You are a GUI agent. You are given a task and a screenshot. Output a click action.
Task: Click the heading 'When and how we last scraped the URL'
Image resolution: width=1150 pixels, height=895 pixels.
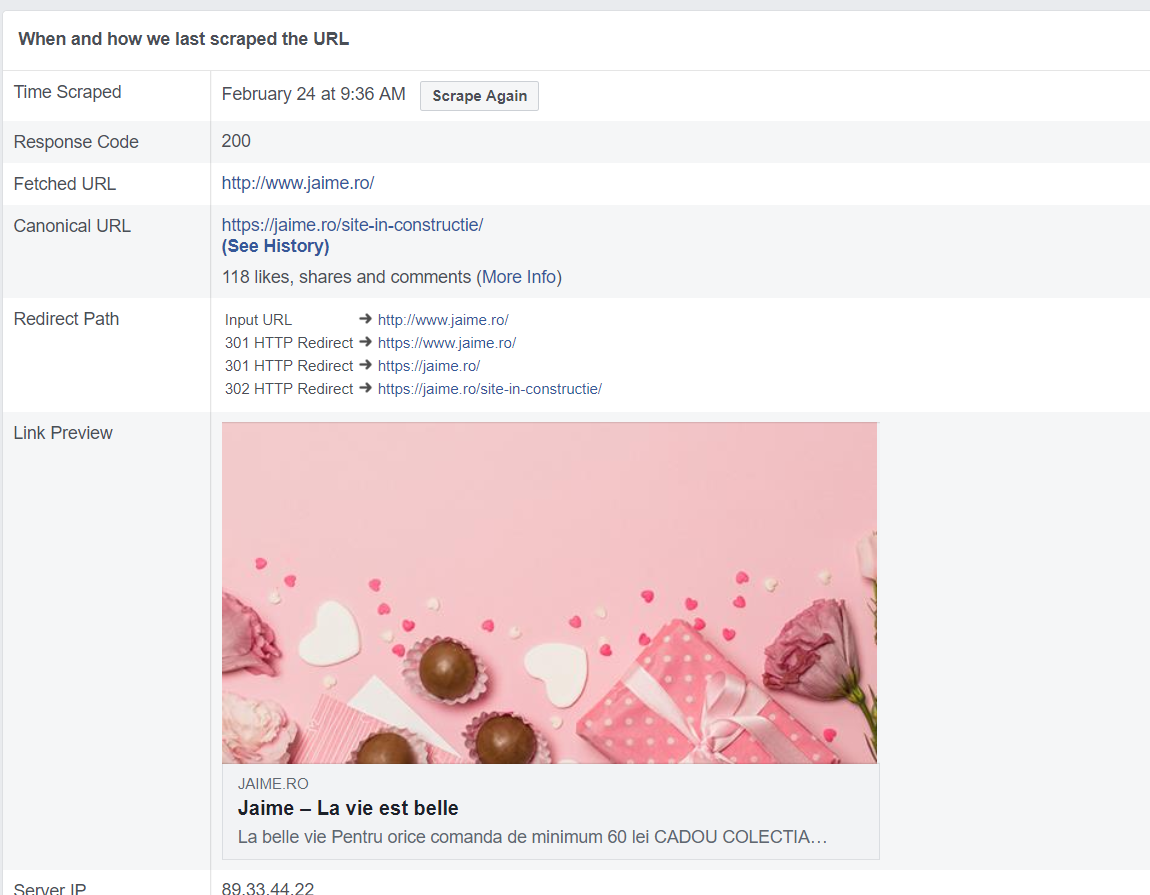(x=183, y=39)
